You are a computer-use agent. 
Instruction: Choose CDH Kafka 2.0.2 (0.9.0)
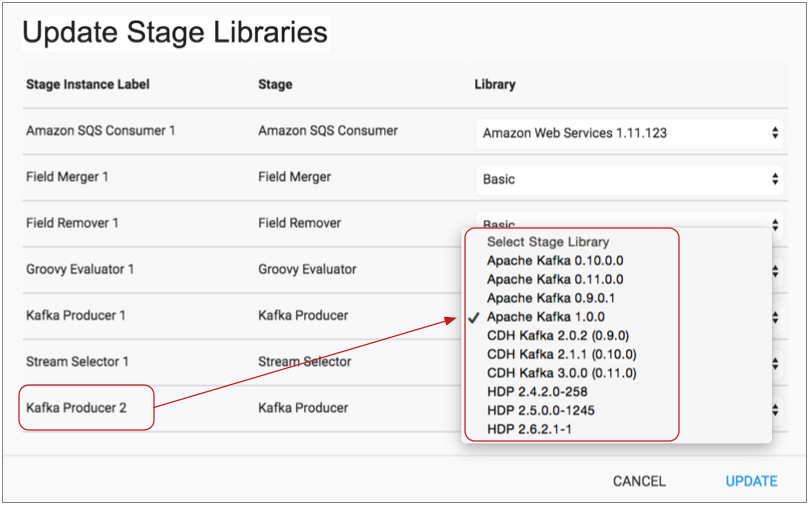coord(557,335)
